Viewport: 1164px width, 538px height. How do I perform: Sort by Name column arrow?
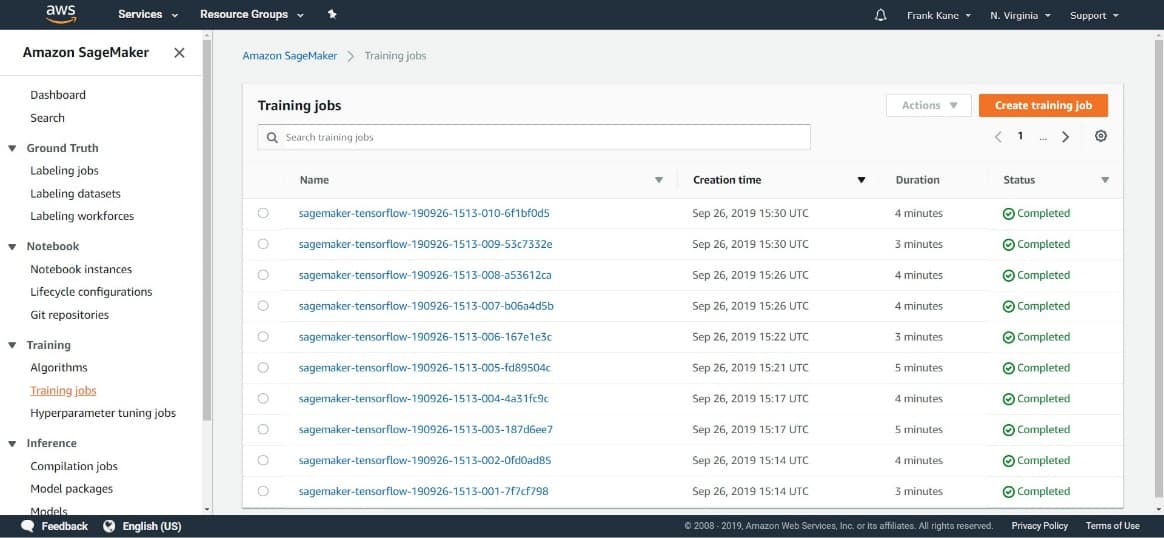point(658,180)
